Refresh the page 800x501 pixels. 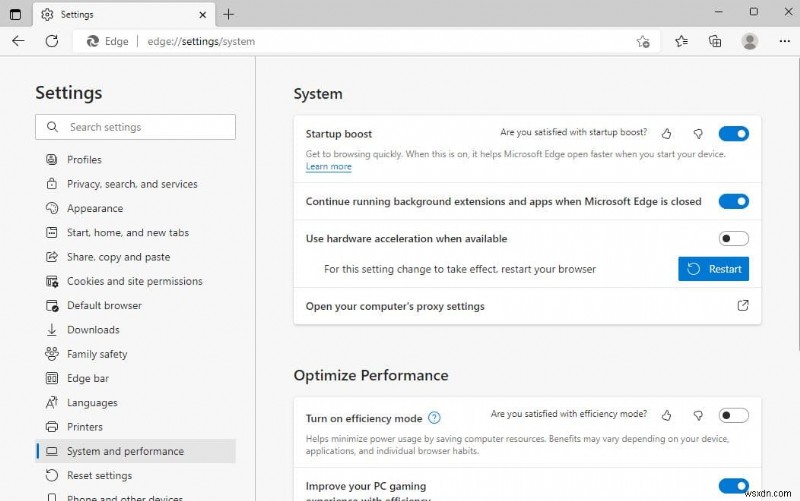coord(52,41)
